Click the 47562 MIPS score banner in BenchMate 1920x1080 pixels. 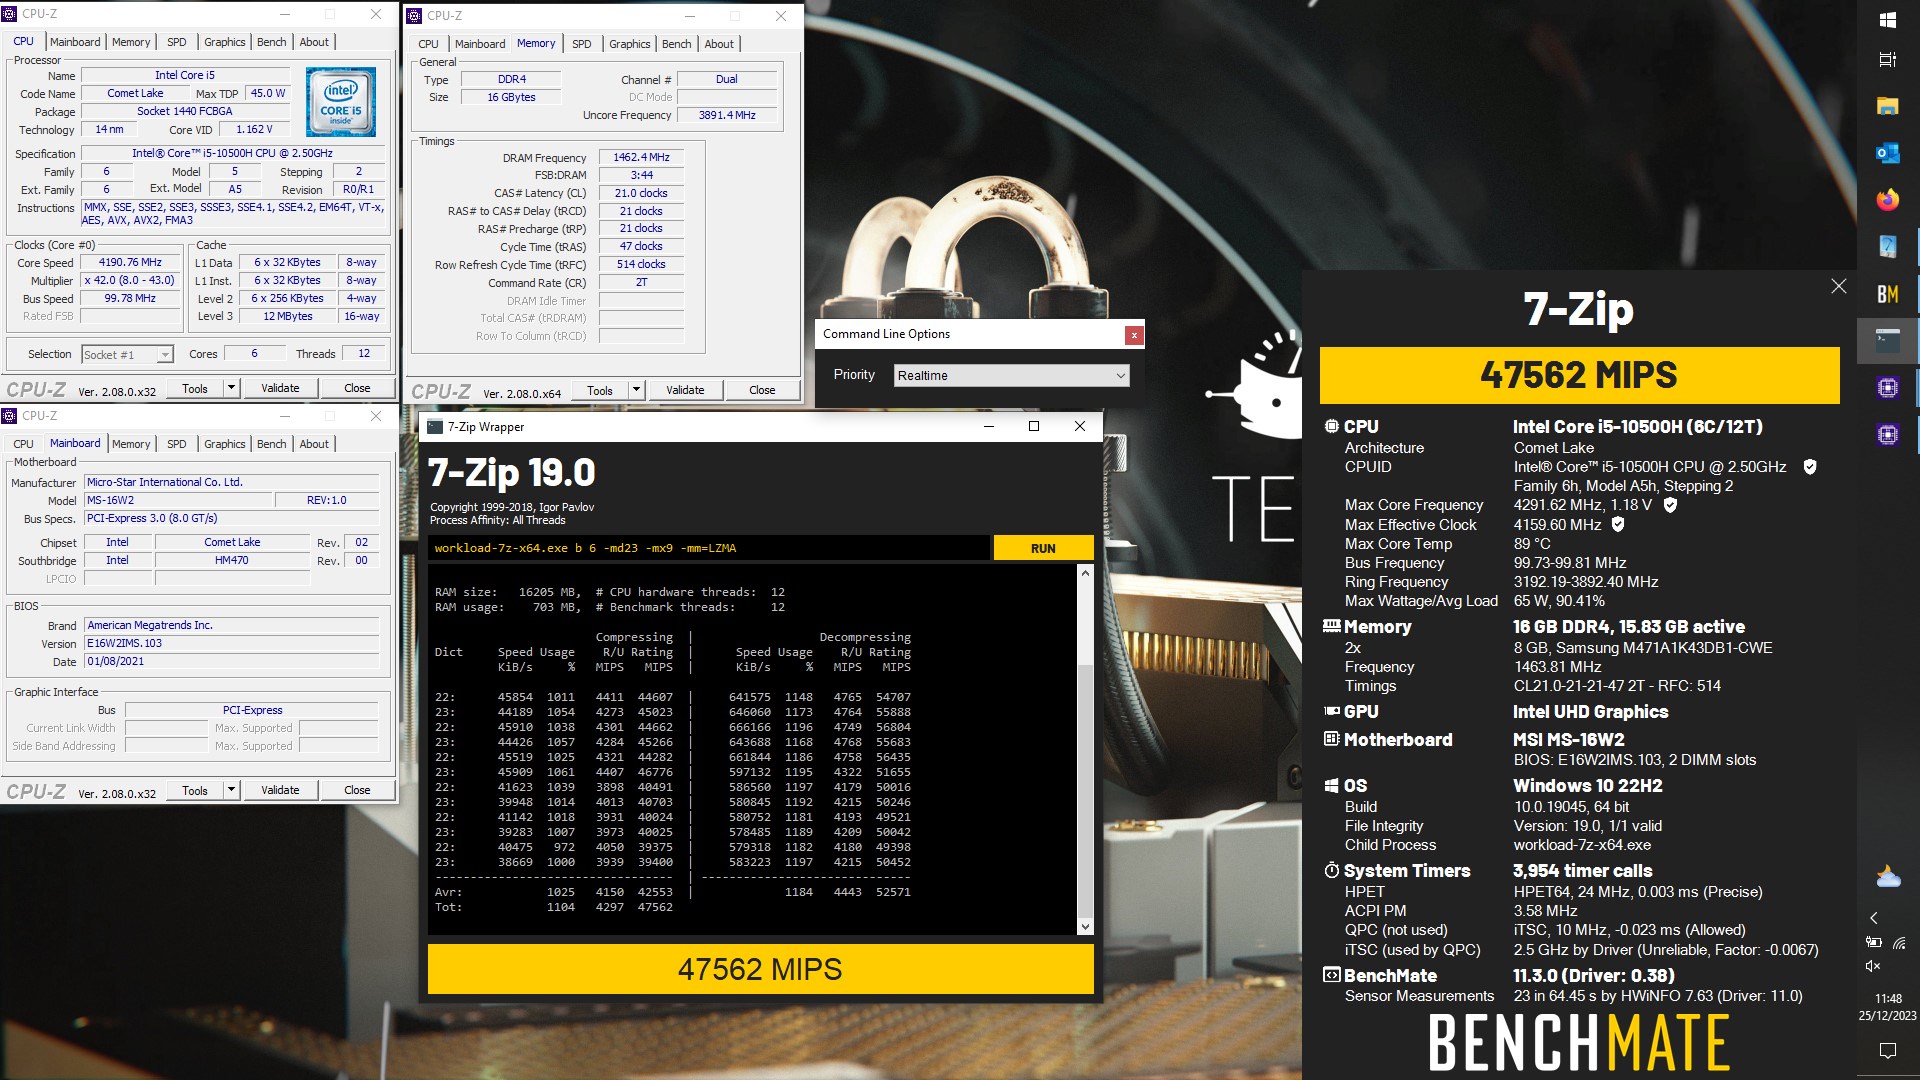click(x=1579, y=375)
